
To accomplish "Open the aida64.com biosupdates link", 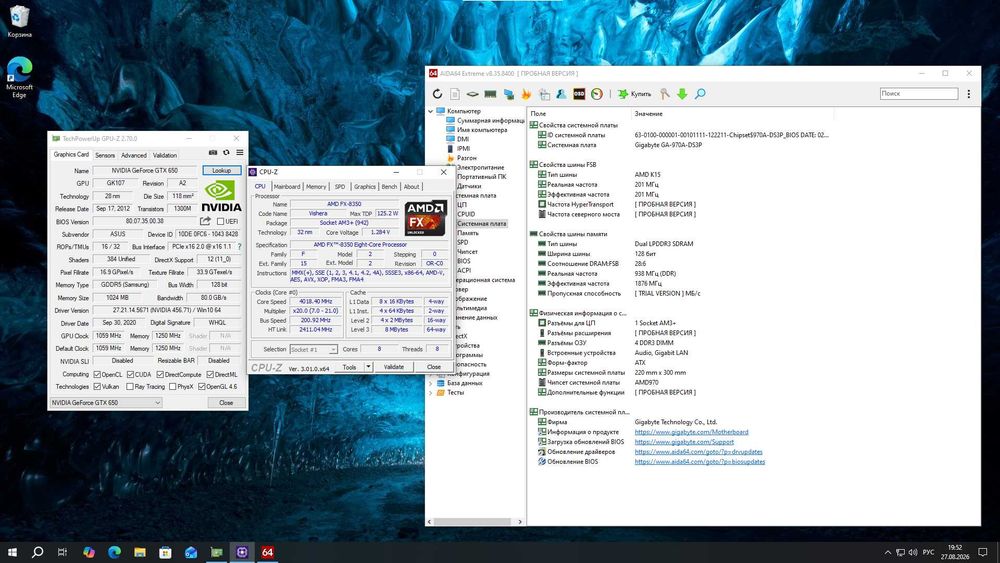I will (700, 461).
